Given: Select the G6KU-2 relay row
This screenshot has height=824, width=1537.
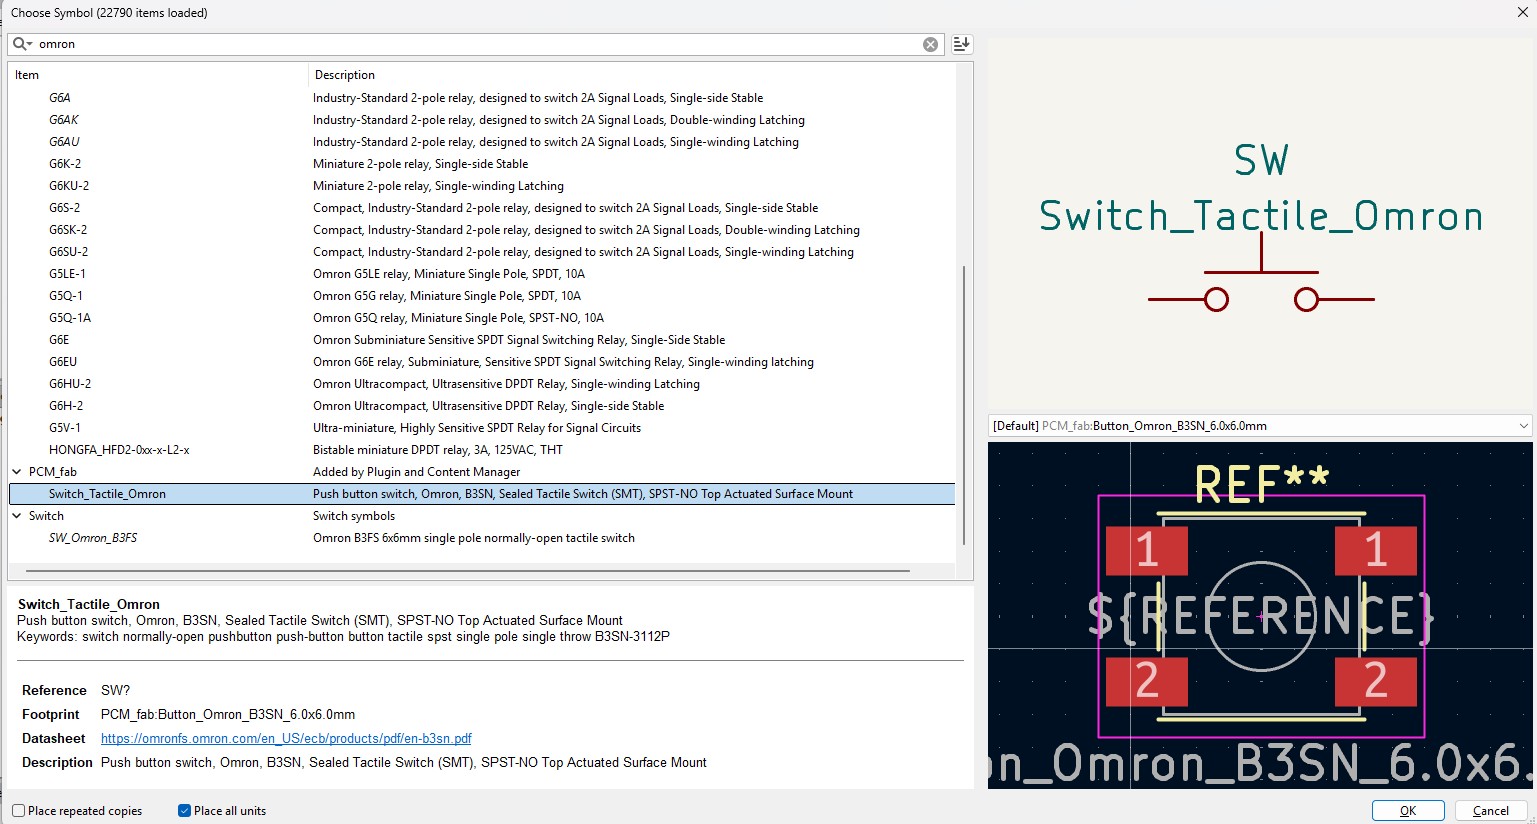Looking at the screenshot, I should point(482,186).
